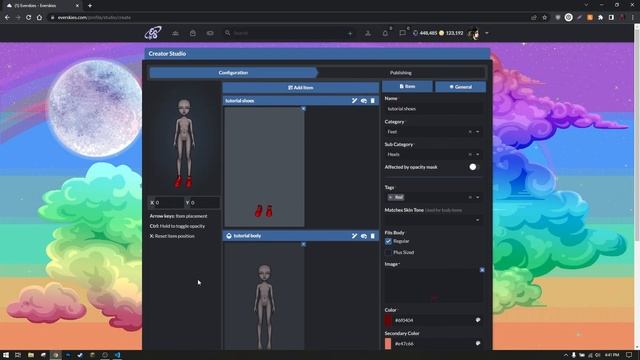Viewport: 640px width, 360px height.
Task: Click the Name input field
Action: pos(433,109)
